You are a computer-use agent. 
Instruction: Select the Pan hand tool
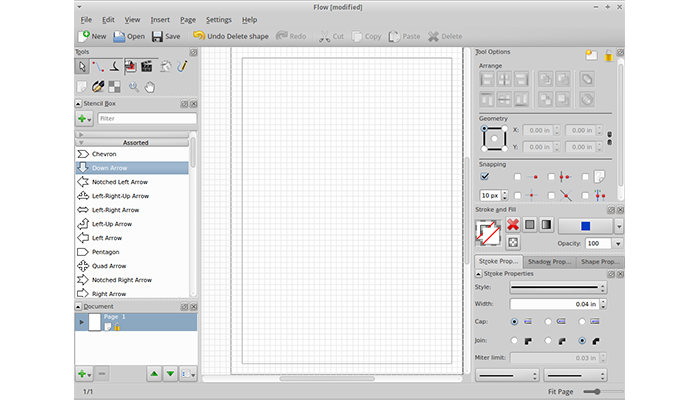[x=150, y=87]
